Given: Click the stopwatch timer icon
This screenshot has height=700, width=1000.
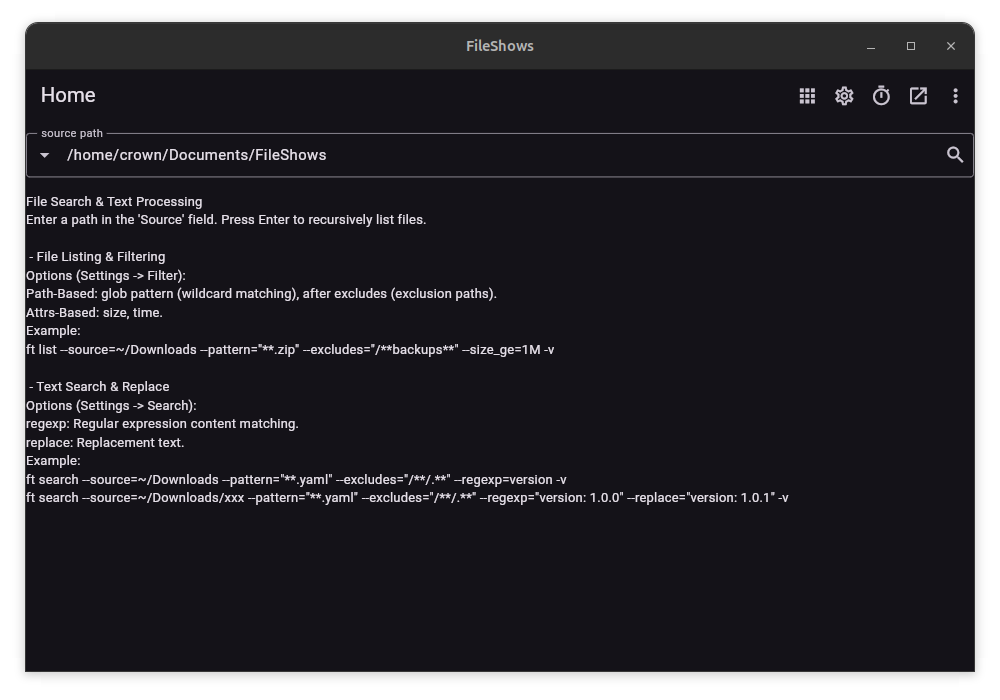Looking at the screenshot, I should pyautogui.click(x=881, y=95).
